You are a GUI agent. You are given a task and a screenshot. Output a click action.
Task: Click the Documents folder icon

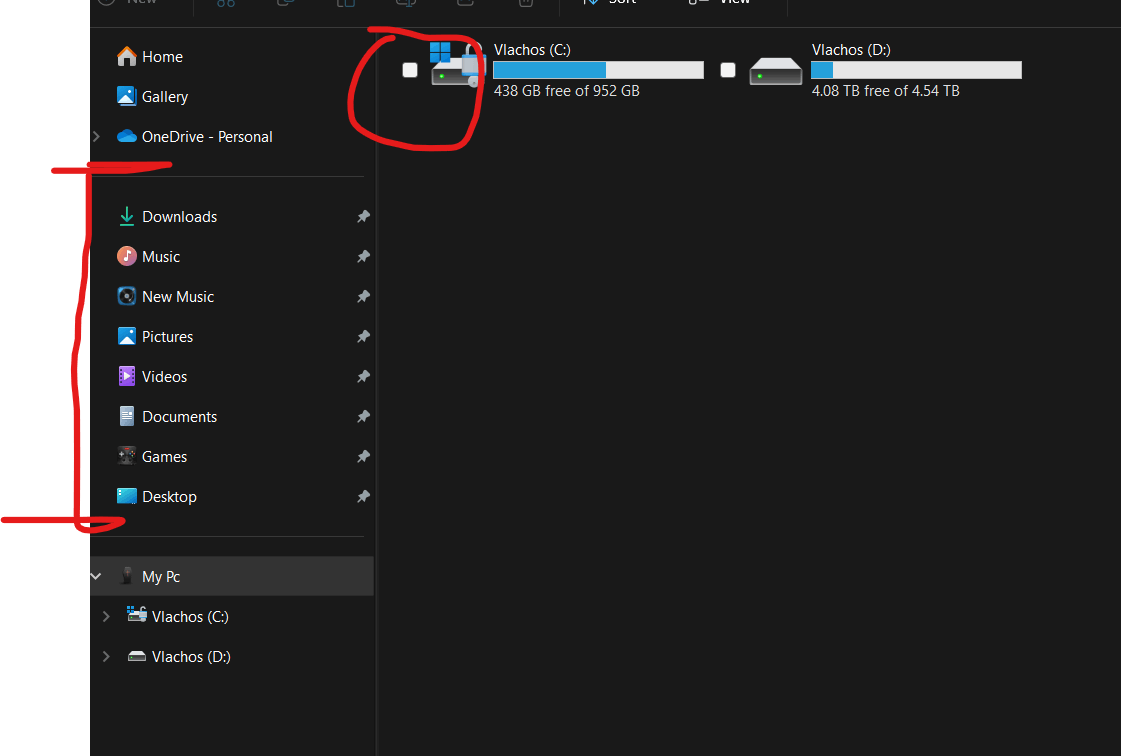[127, 416]
